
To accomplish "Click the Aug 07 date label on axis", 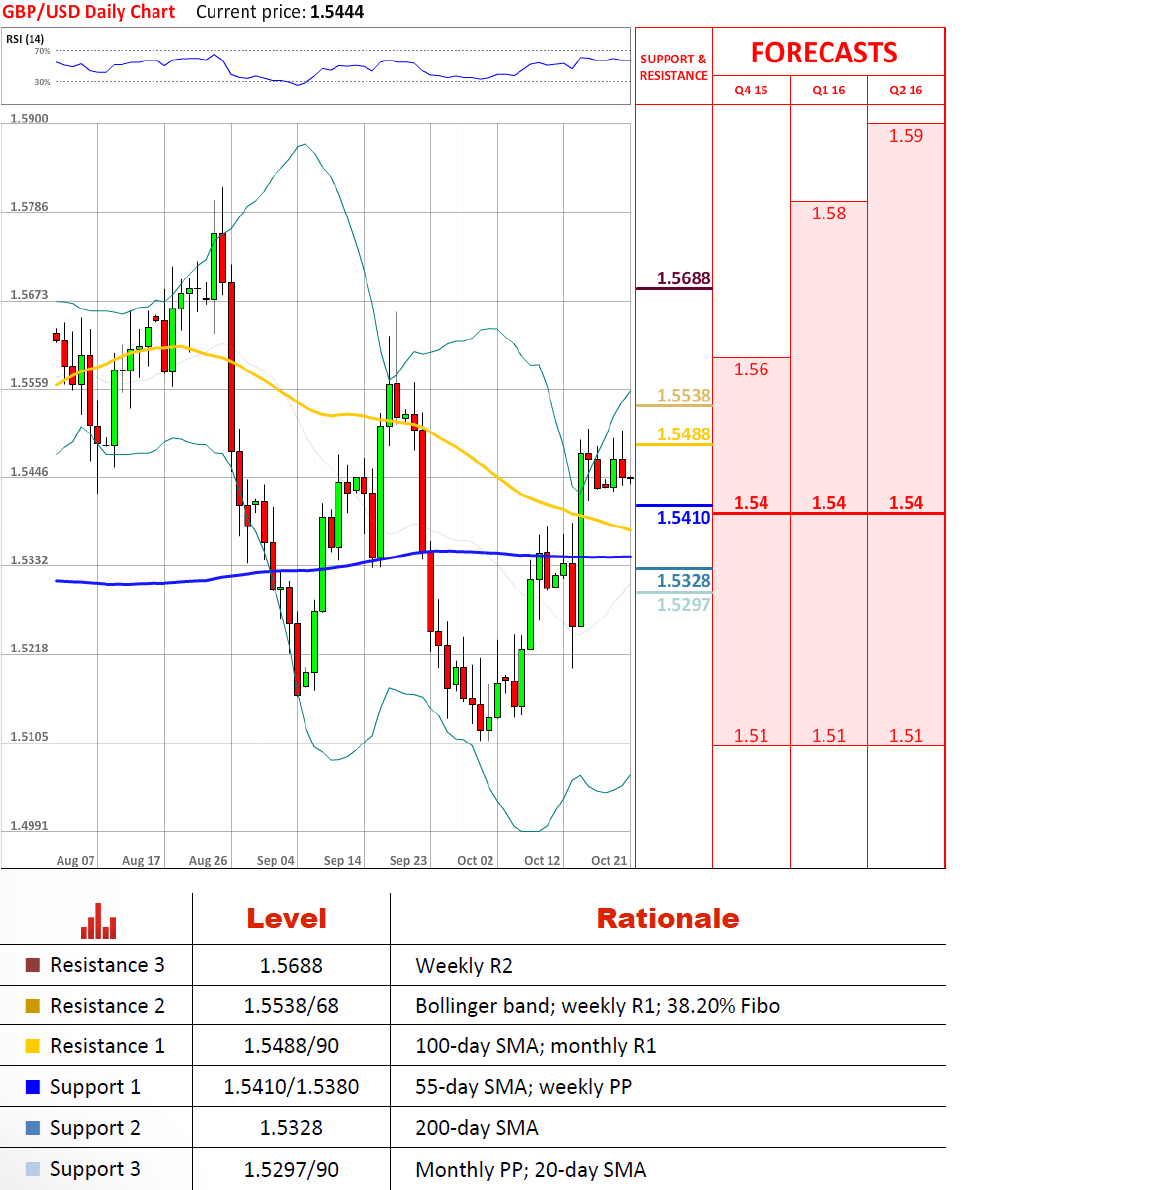I will [x=76, y=861].
